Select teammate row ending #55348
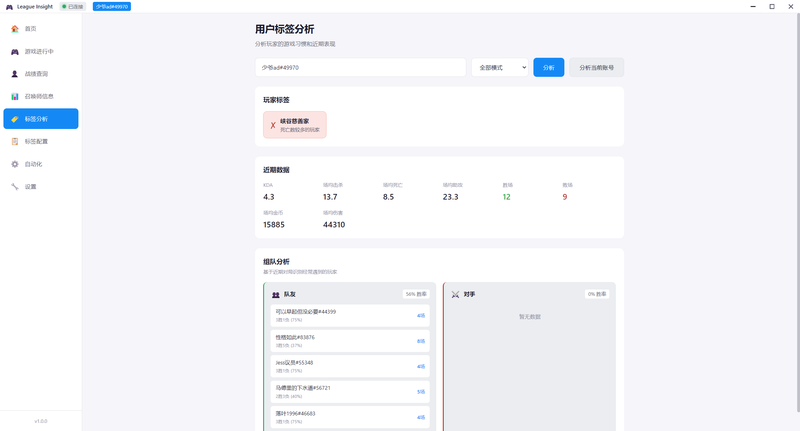800x431 pixels. (x=350, y=367)
